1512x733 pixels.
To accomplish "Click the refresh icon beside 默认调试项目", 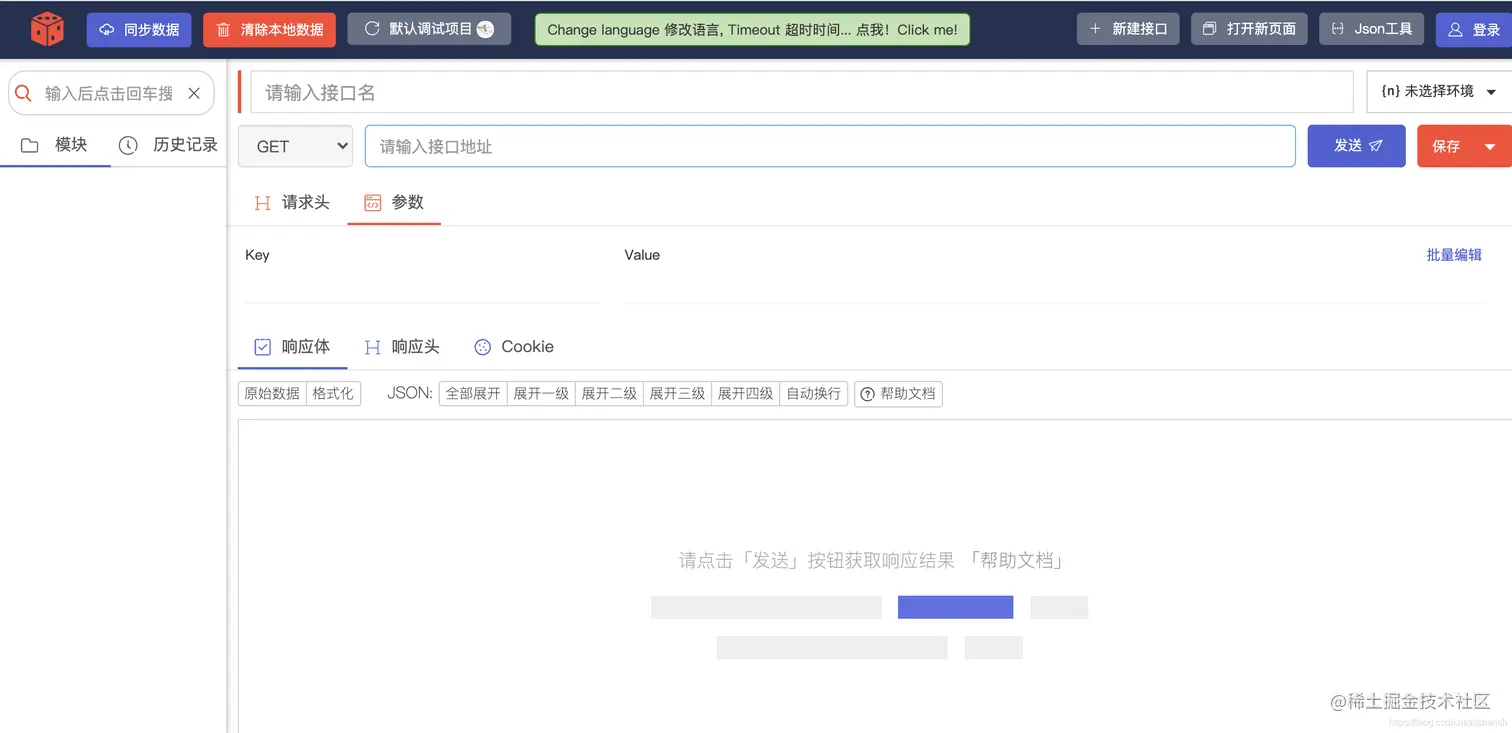I will [x=372, y=29].
